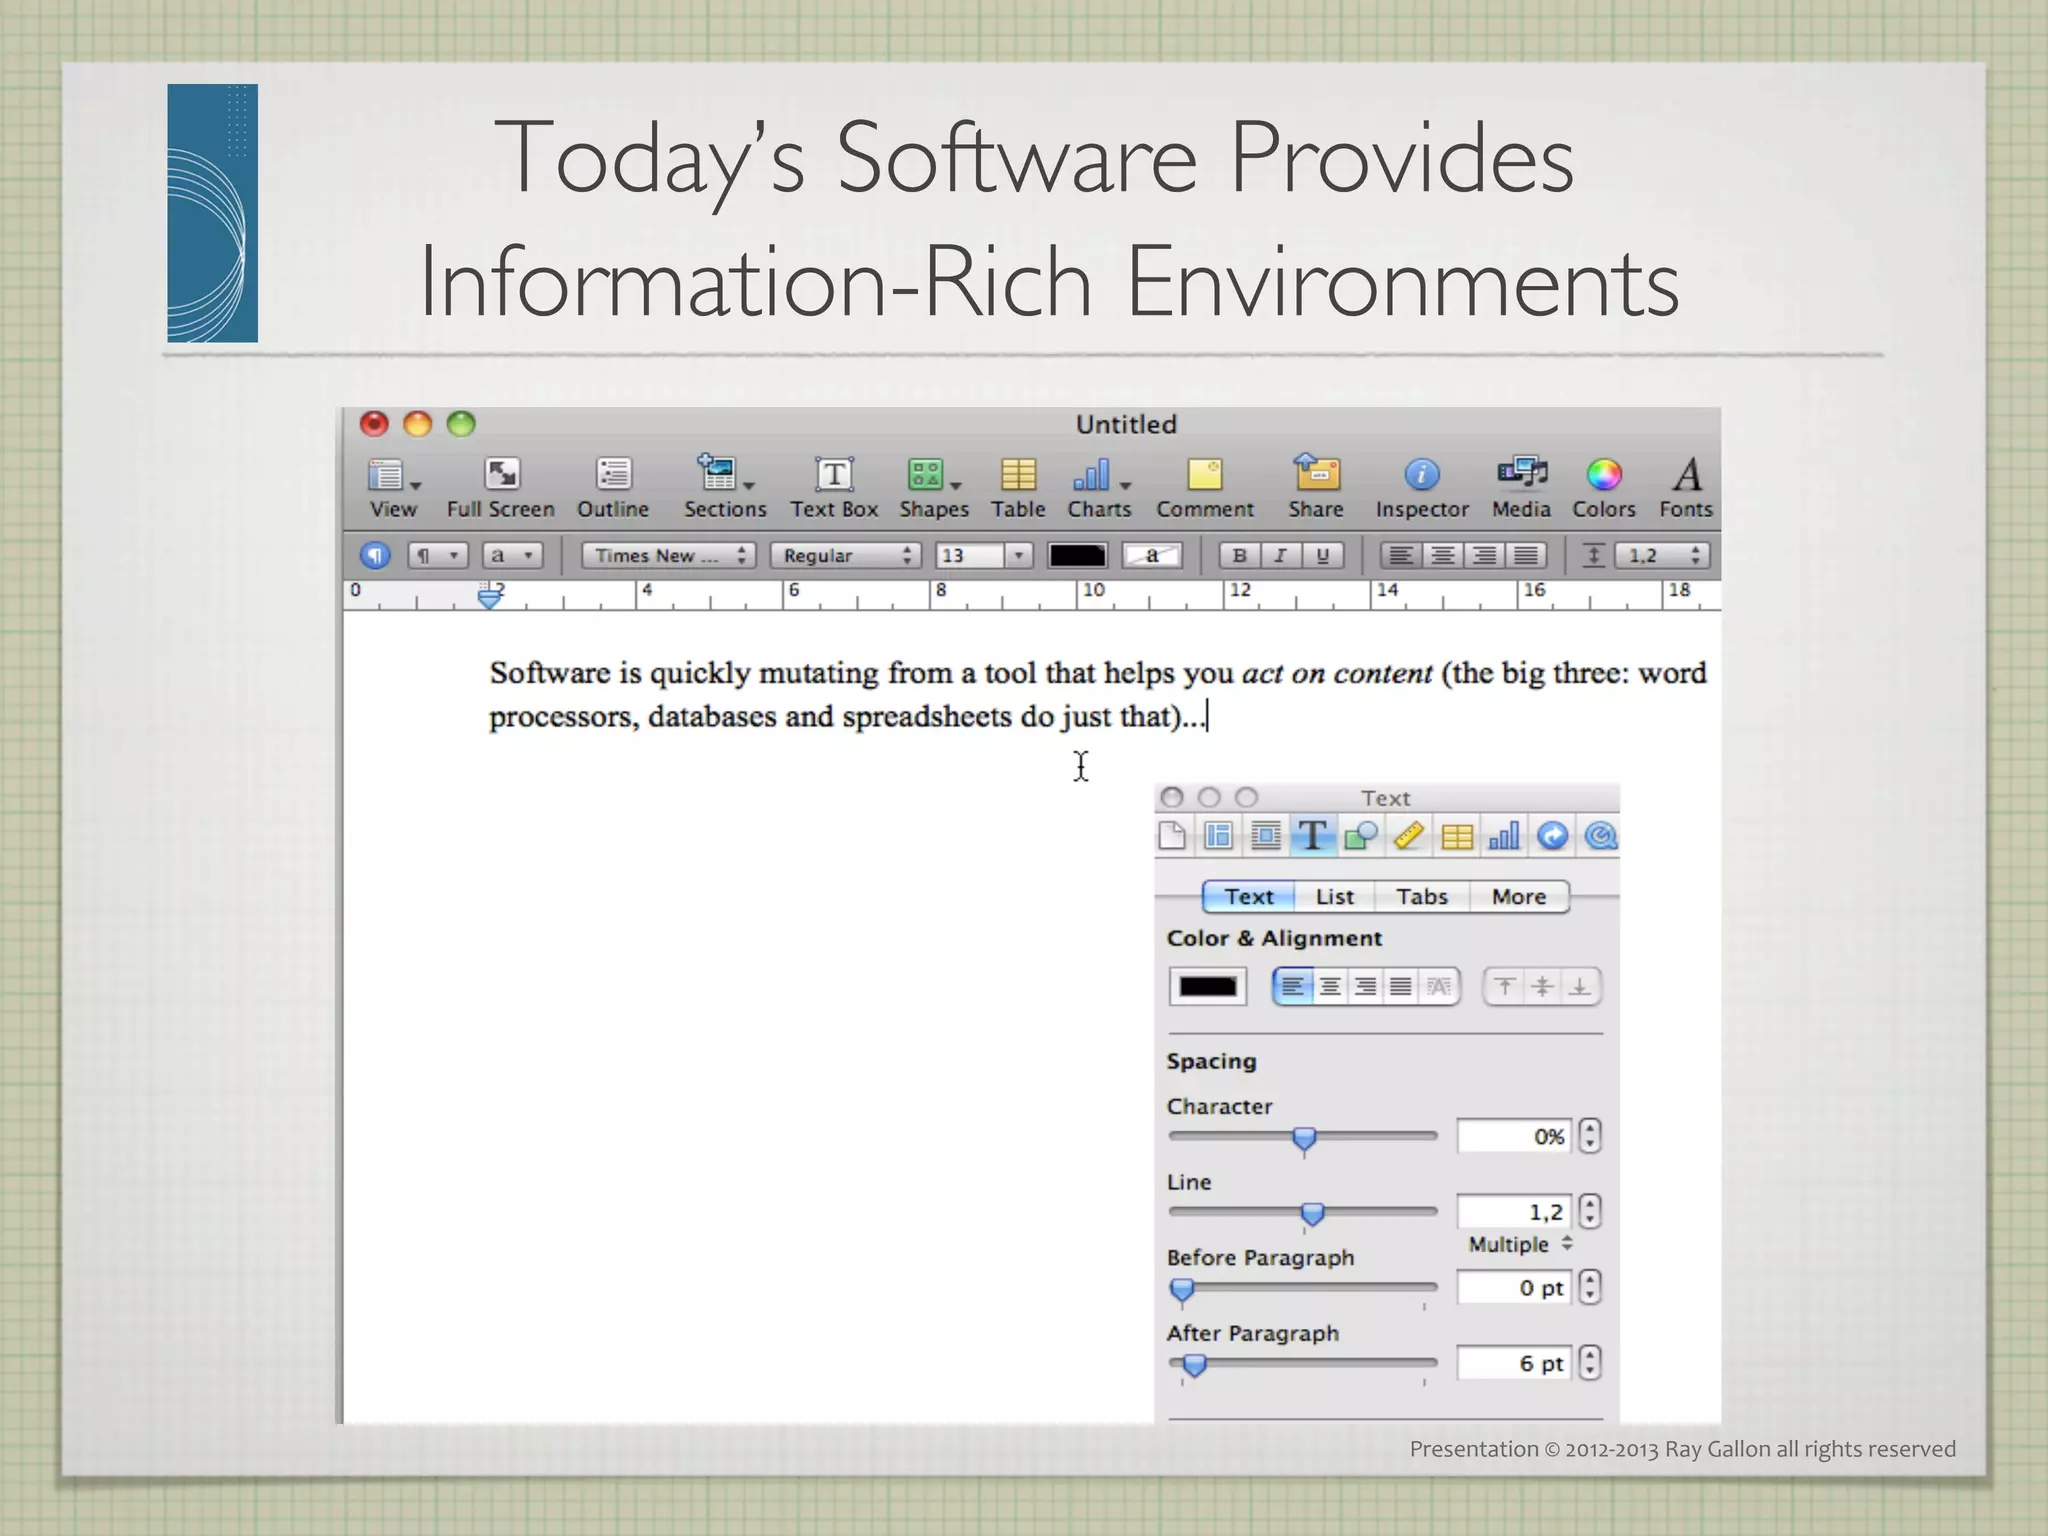Toggle Italic in format bar

click(x=1281, y=555)
